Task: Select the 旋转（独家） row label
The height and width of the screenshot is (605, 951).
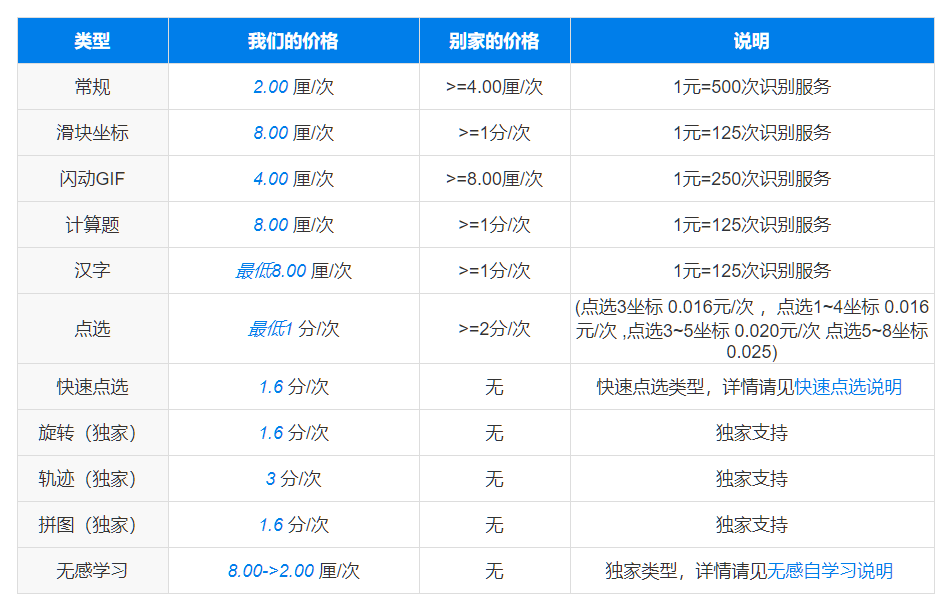Action: tap(92, 433)
